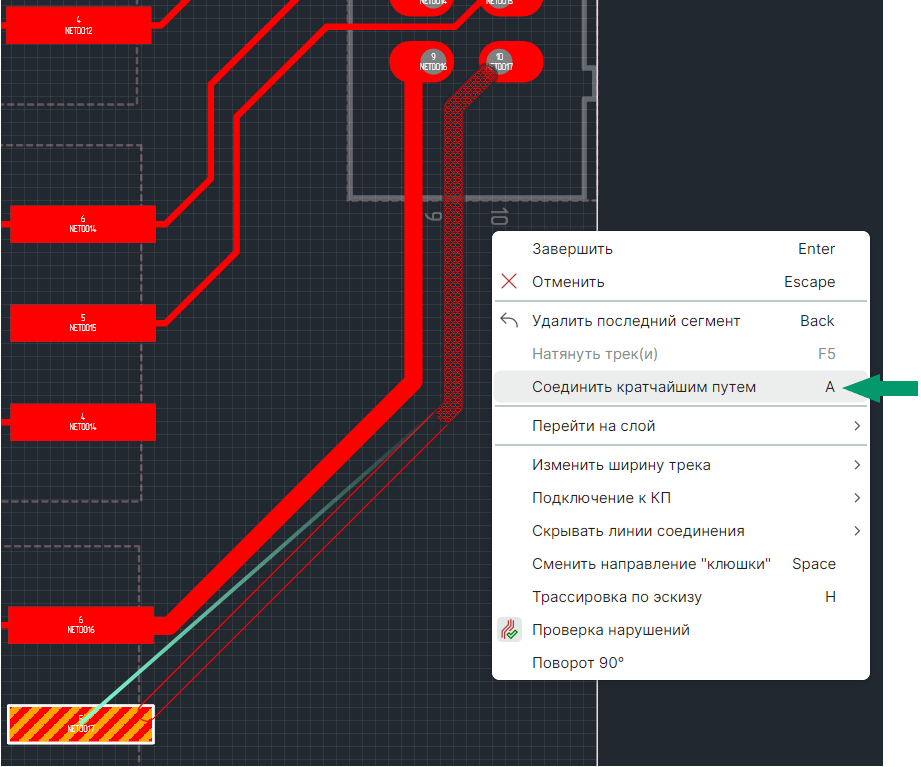The width and height of the screenshot is (921, 767).
Task: Select Соединить кратчайшим путем menu item
Action: pyautogui.click(x=644, y=387)
